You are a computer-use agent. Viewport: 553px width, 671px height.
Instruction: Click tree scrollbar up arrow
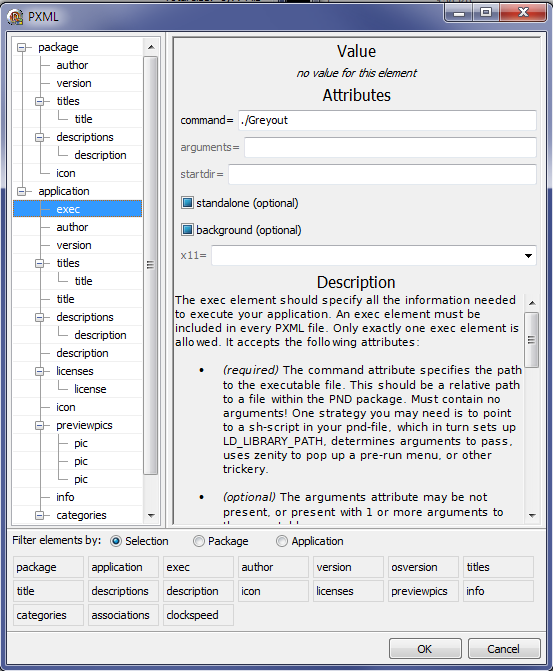tap(151, 47)
